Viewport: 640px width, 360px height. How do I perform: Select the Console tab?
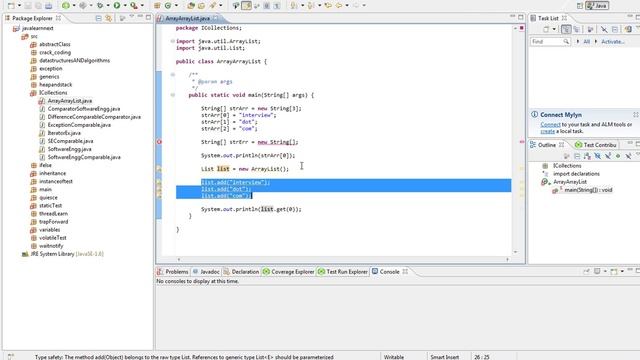389,271
